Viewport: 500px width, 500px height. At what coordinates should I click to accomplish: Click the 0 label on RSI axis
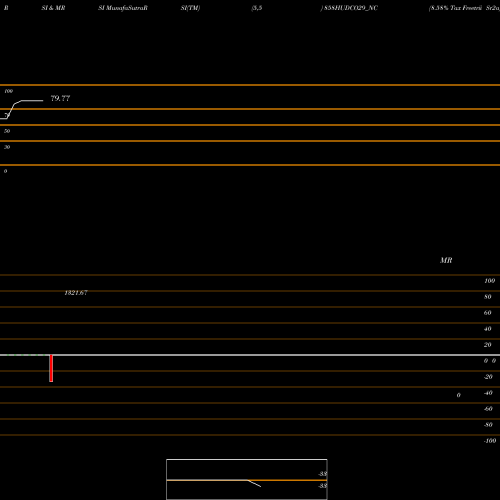[x=5, y=171]
